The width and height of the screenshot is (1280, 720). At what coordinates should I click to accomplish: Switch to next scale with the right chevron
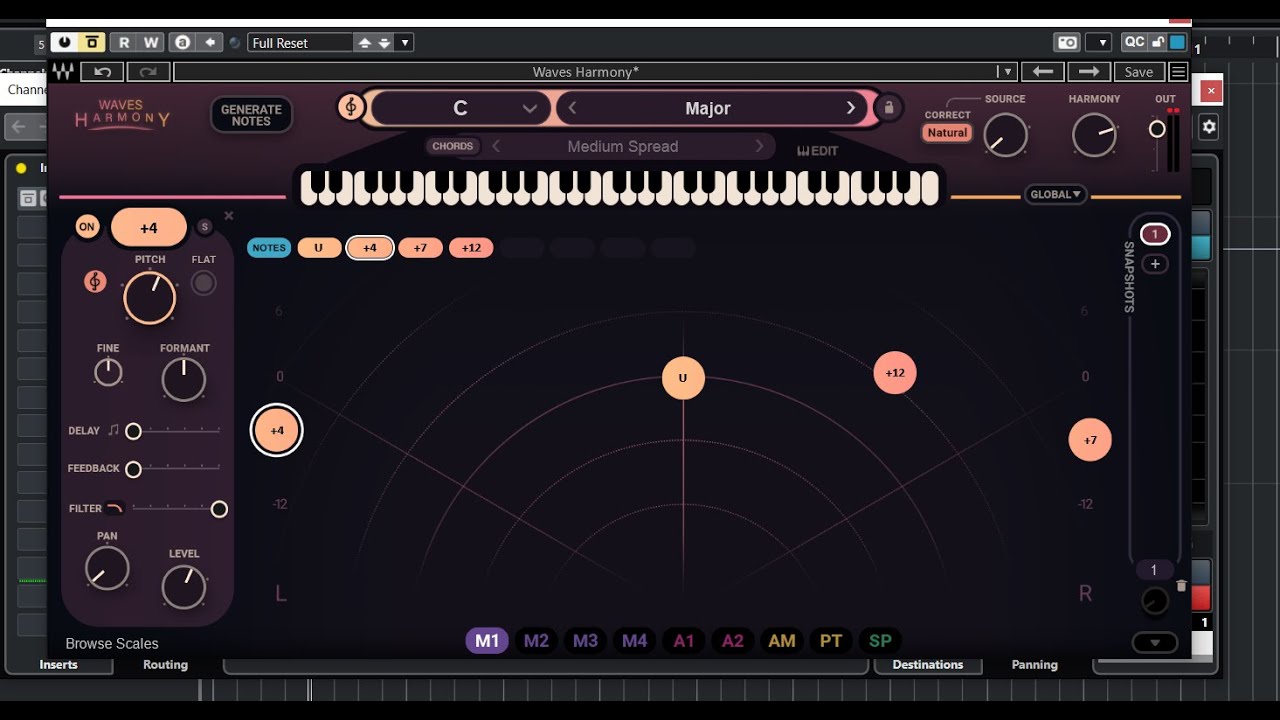(851, 108)
